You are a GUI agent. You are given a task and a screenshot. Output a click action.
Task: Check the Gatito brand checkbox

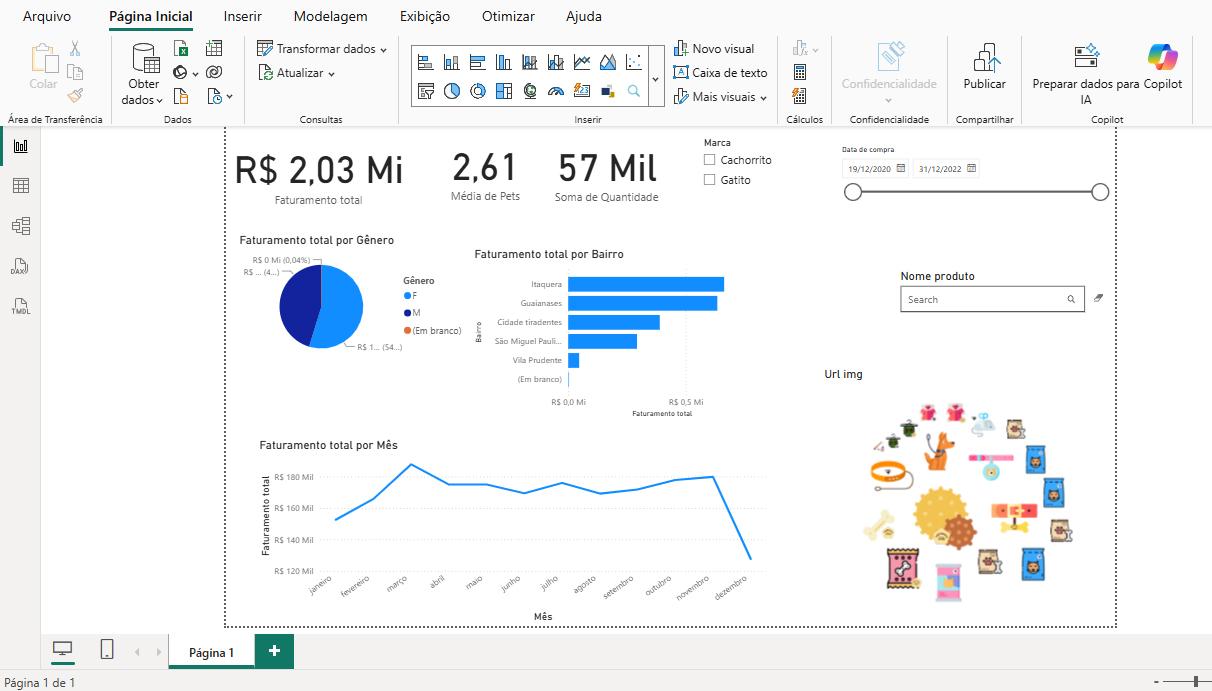coord(710,180)
